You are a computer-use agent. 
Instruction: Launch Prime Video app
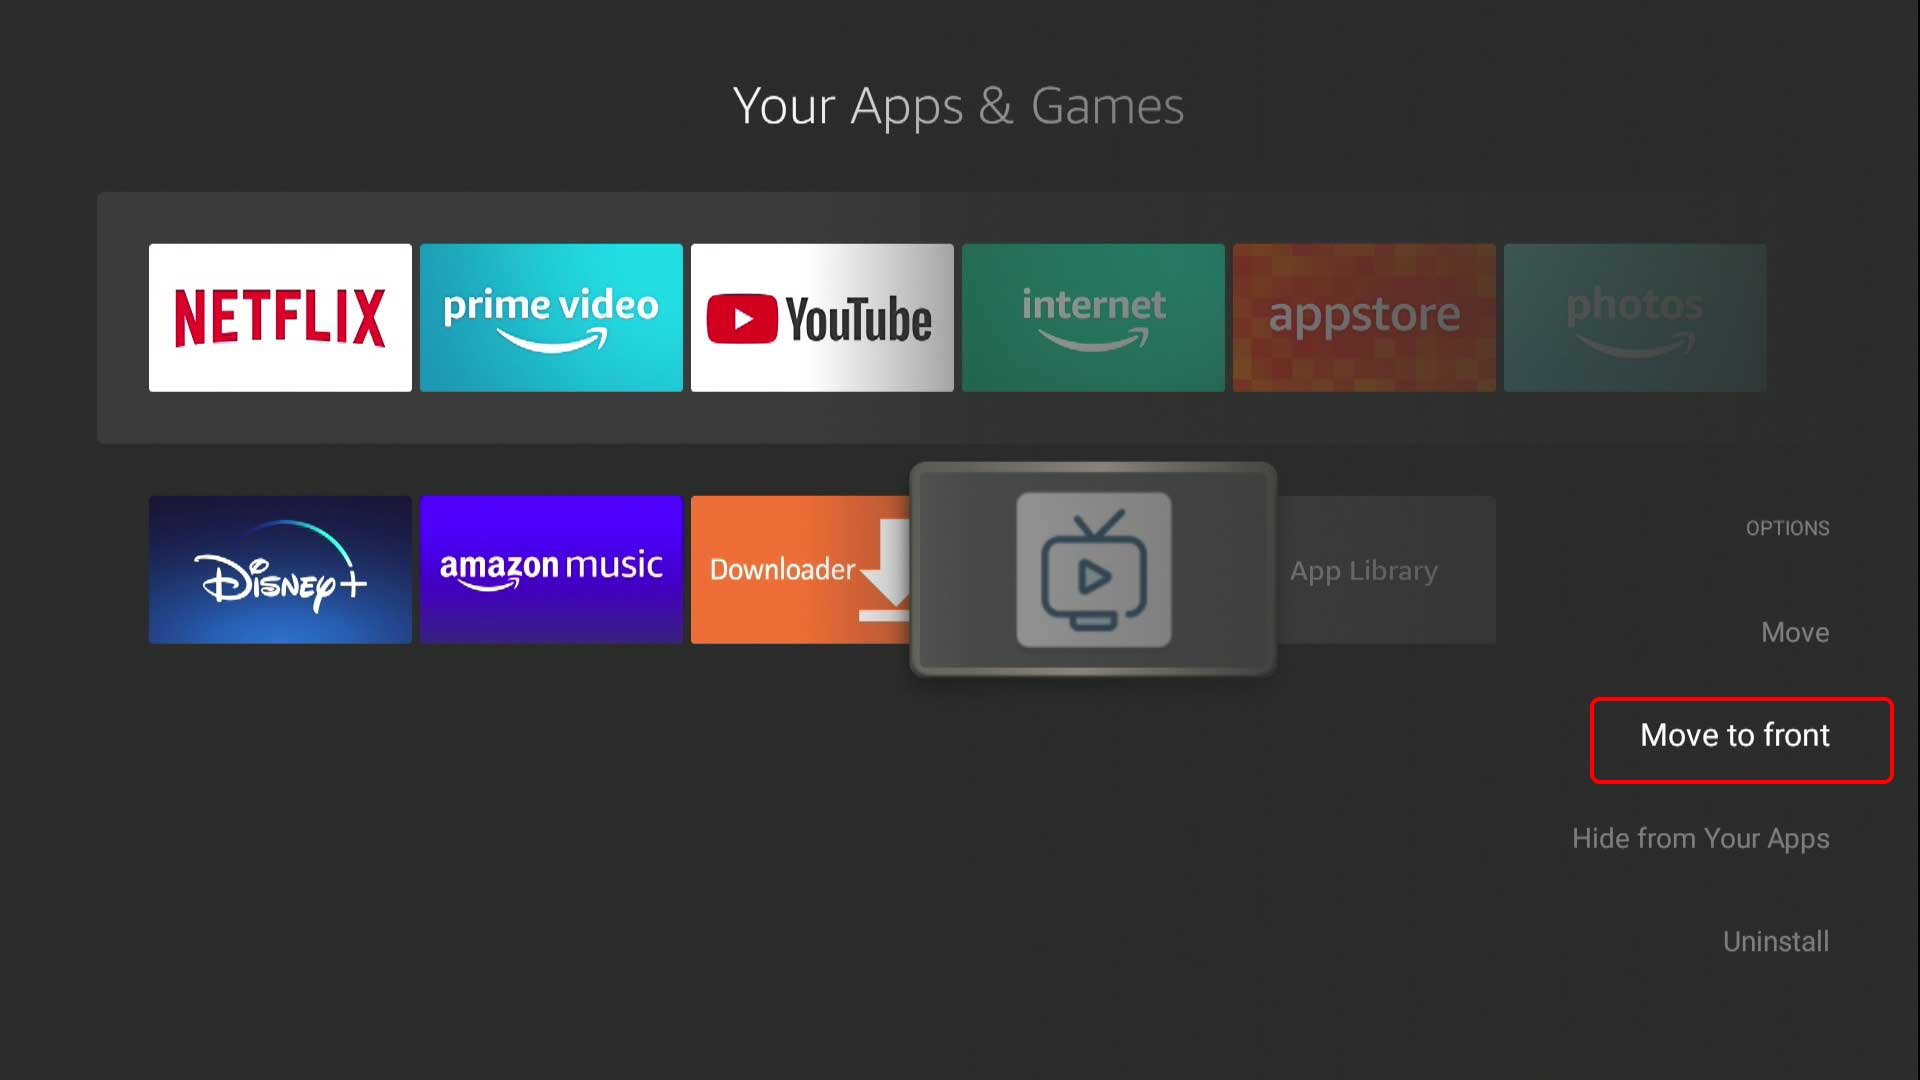[x=551, y=316]
